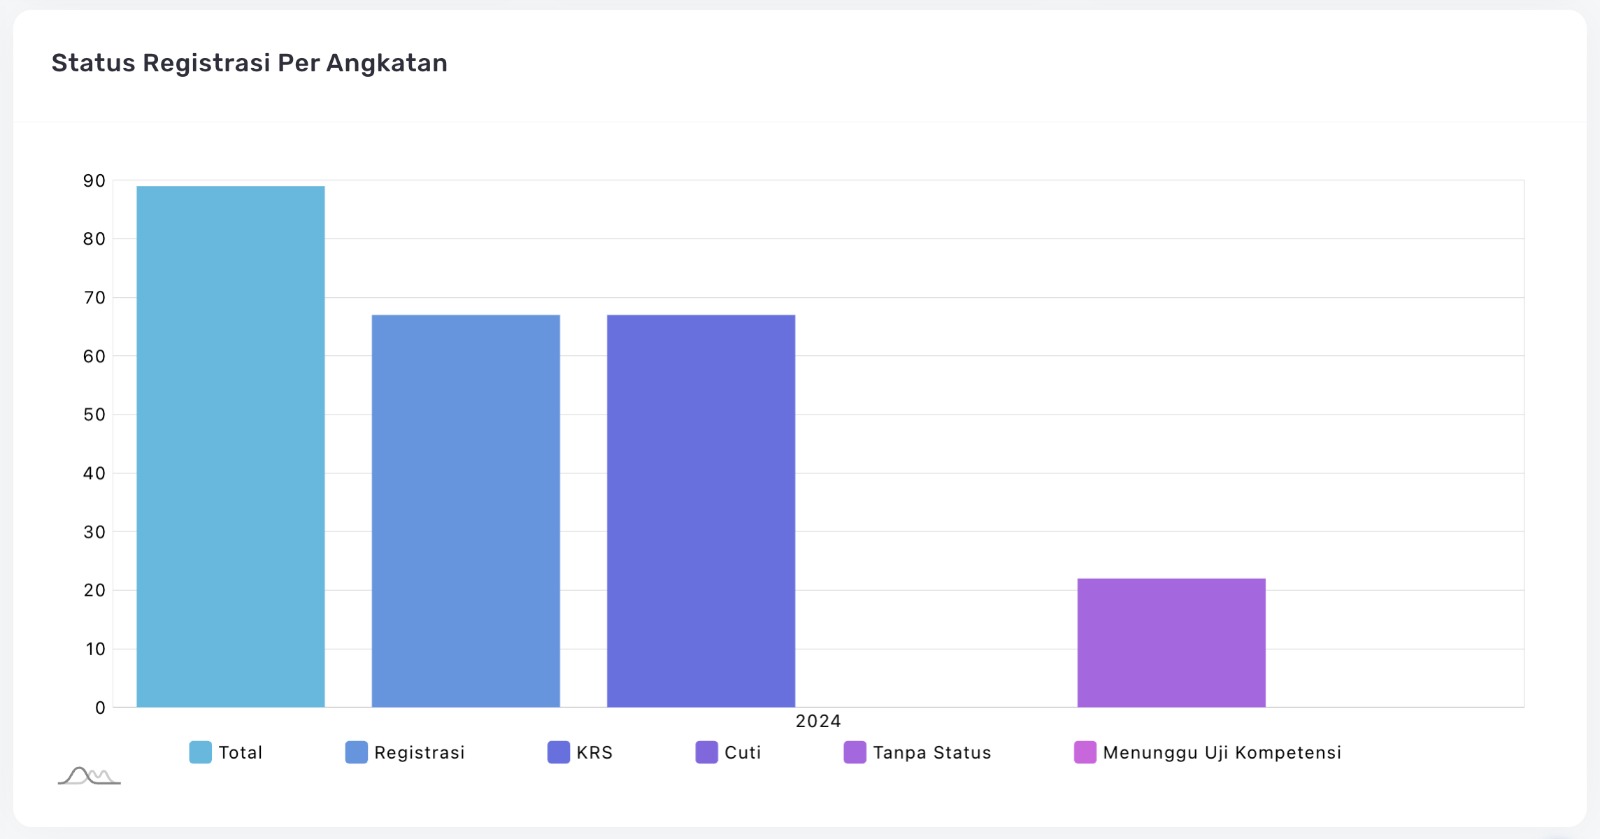Toggle Menunggu Uji Kompetensi via its legend text
Image resolution: width=1600 pixels, height=839 pixels.
(1221, 753)
